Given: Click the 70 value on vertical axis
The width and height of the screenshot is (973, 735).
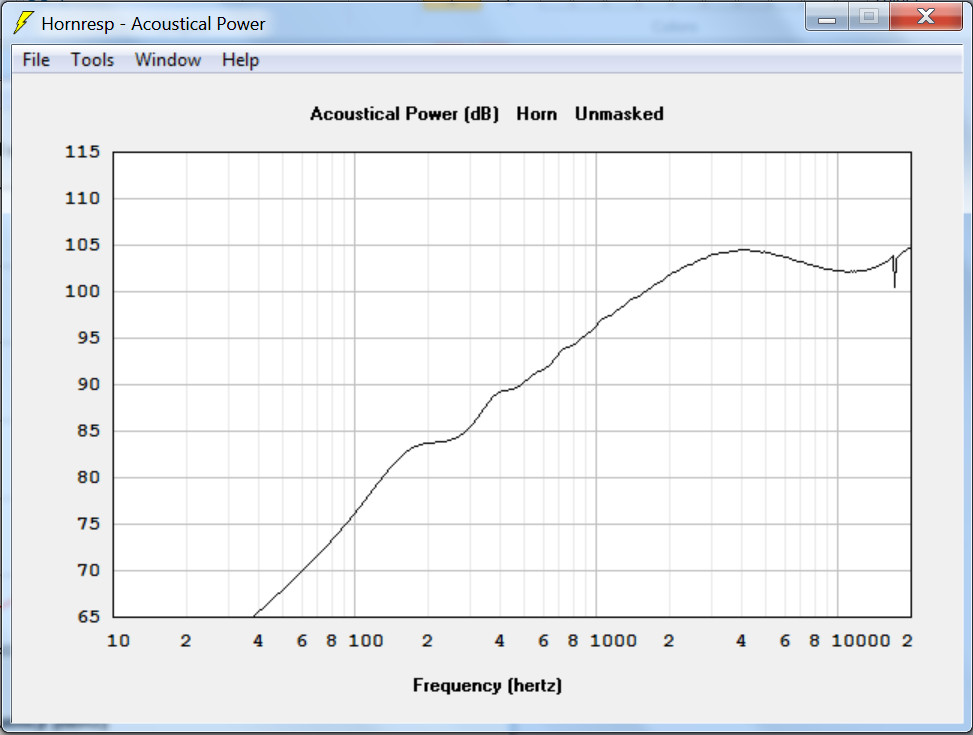Looking at the screenshot, I should [x=88, y=570].
